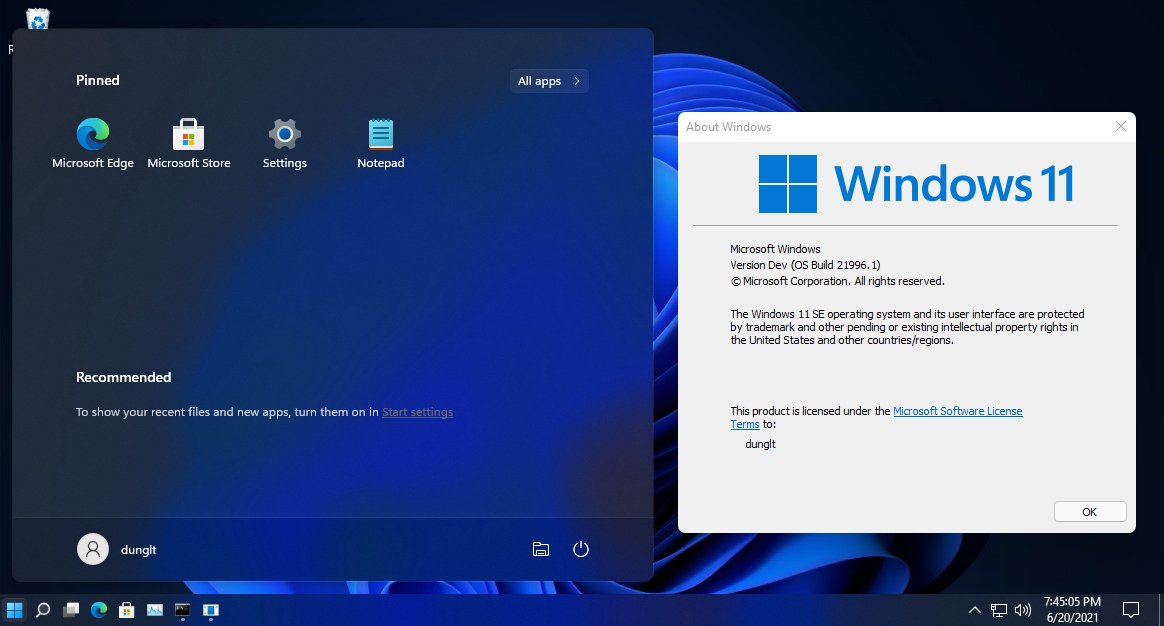Click the "Pinned" heading in Start menu
This screenshot has width=1164, height=626.
point(97,80)
